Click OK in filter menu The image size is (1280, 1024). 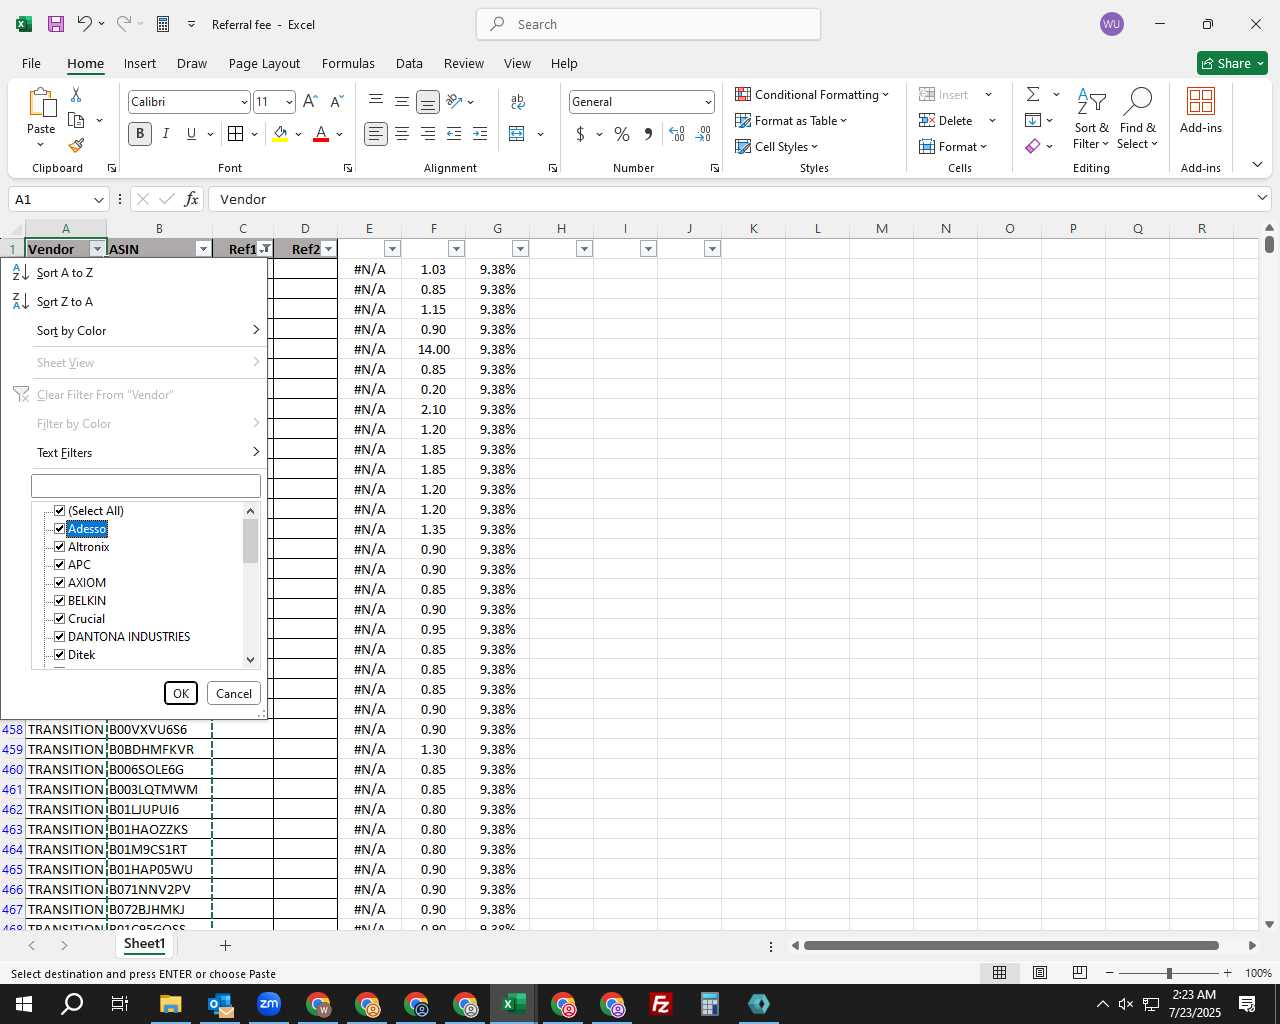coord(181,693)
